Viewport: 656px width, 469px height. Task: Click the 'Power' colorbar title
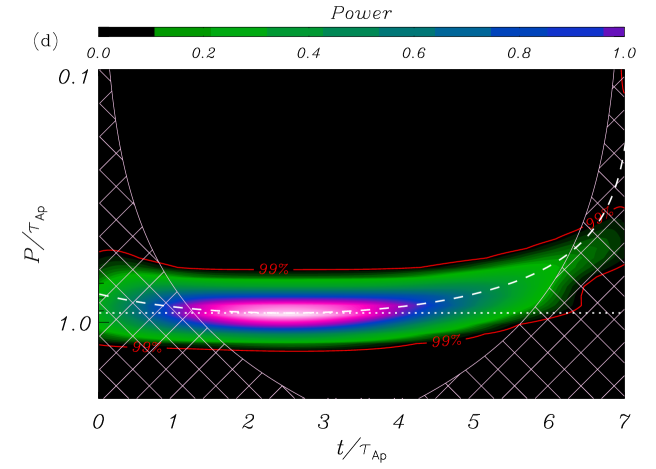tap(361, 13)
